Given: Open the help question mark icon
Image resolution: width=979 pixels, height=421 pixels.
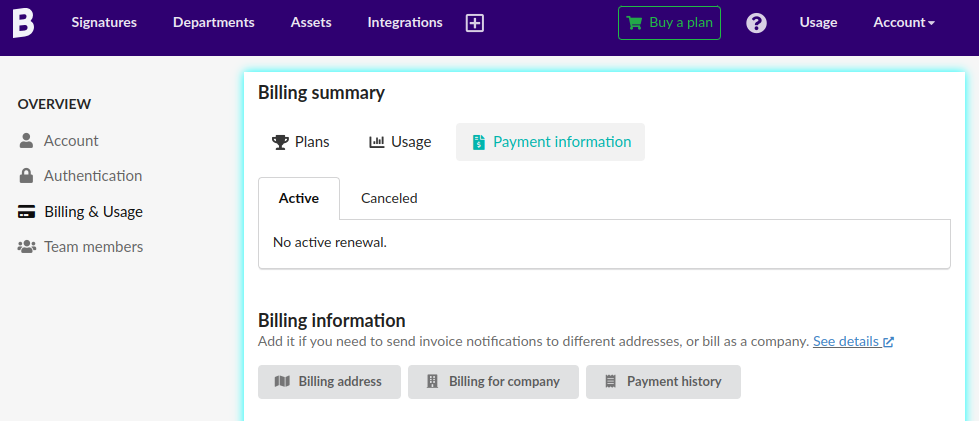Looking at the screenshot, I should 756,23.
